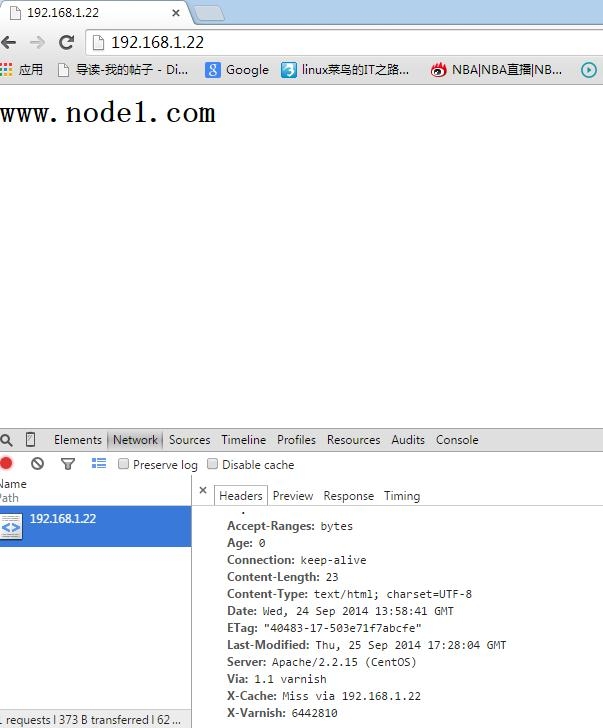Viewport: 603px width, 728px height.
Task: Open a new browser tab
Action: [209, 14]
